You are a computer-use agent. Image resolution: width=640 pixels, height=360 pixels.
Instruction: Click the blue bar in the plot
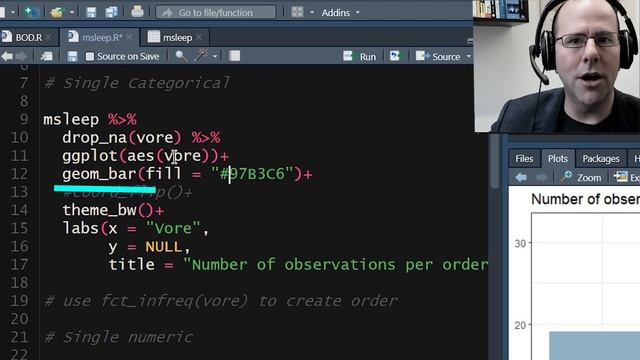pyautogui.click(x=594, y=345)
